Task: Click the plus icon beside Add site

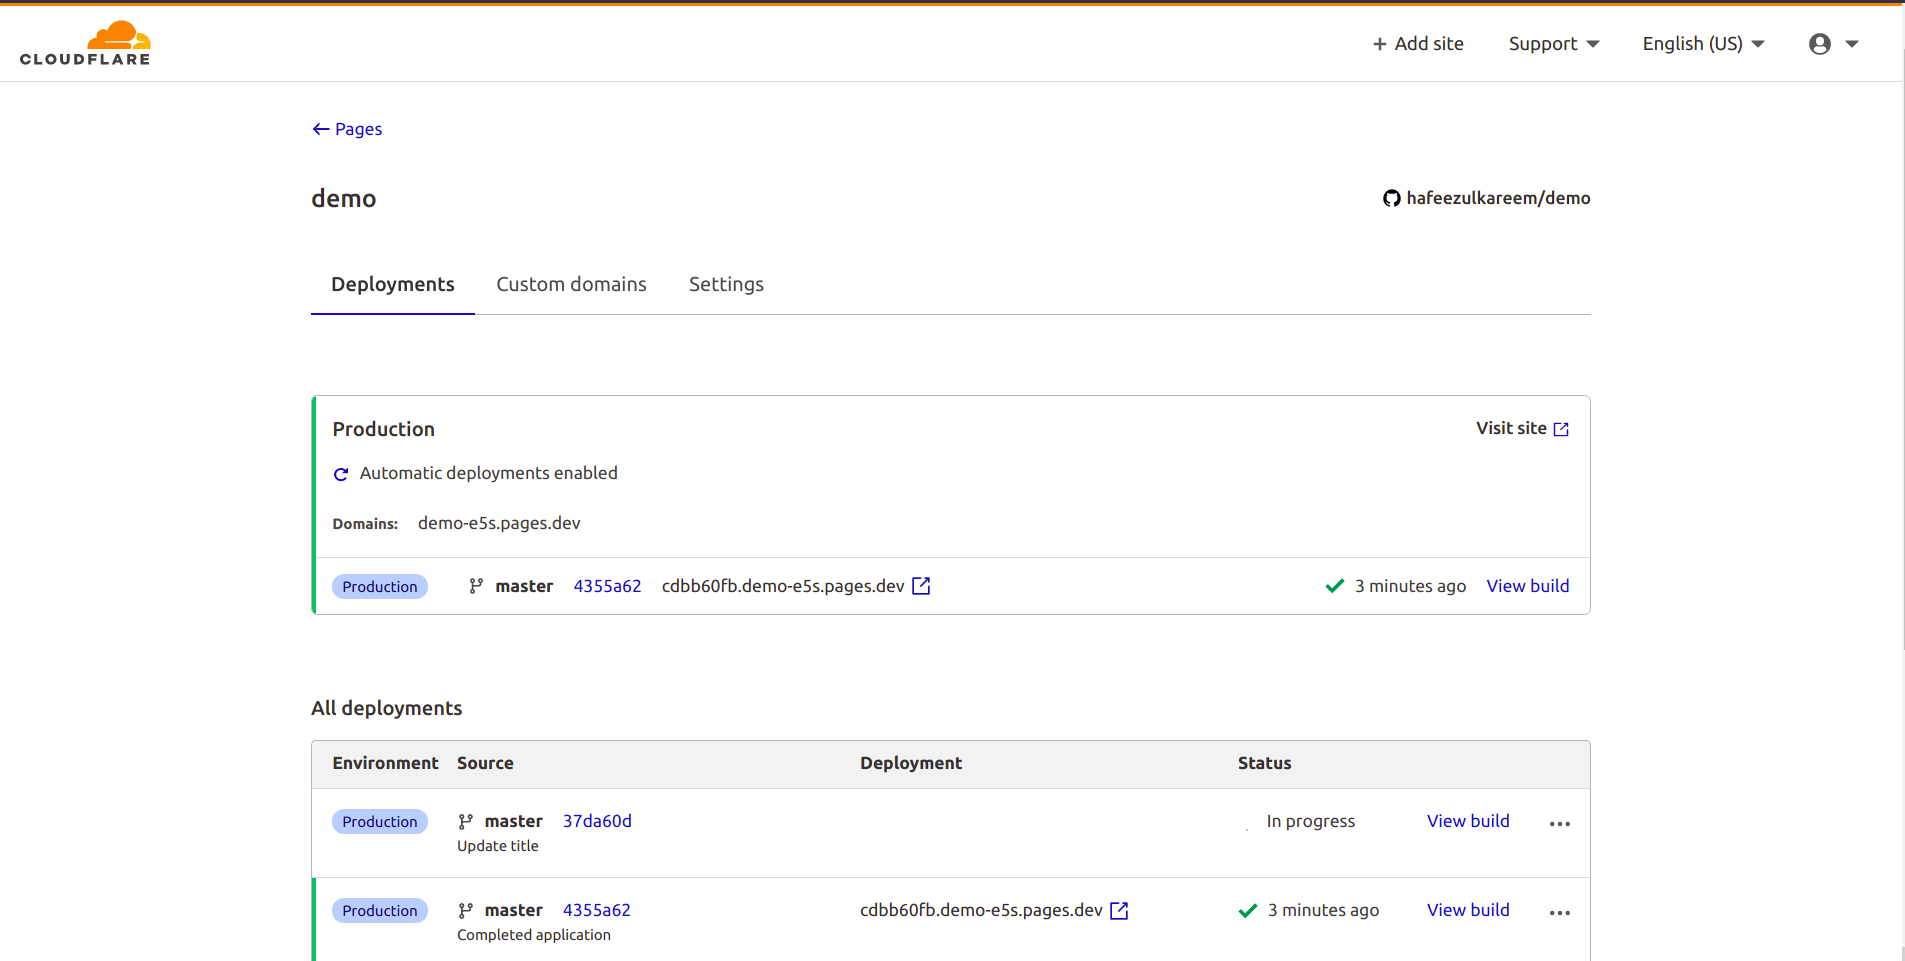Action: [x=1380, y=44]
